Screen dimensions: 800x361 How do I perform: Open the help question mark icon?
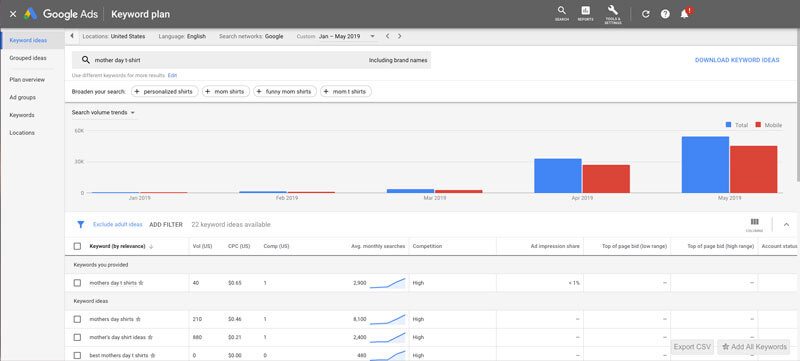pyautogui.click(x=665, y=14)
